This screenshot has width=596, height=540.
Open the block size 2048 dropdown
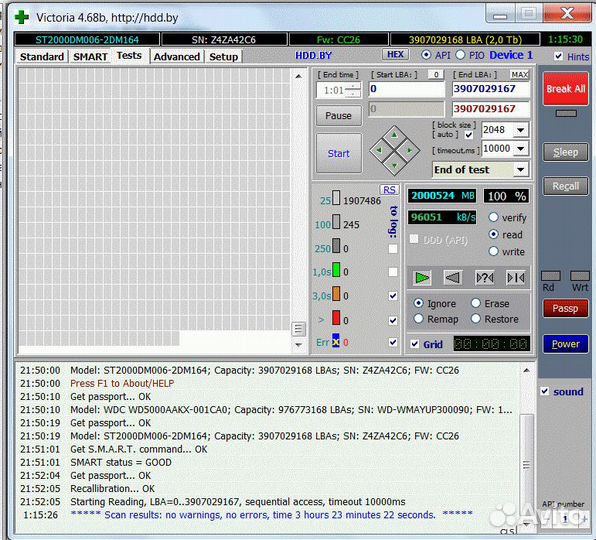520,130
